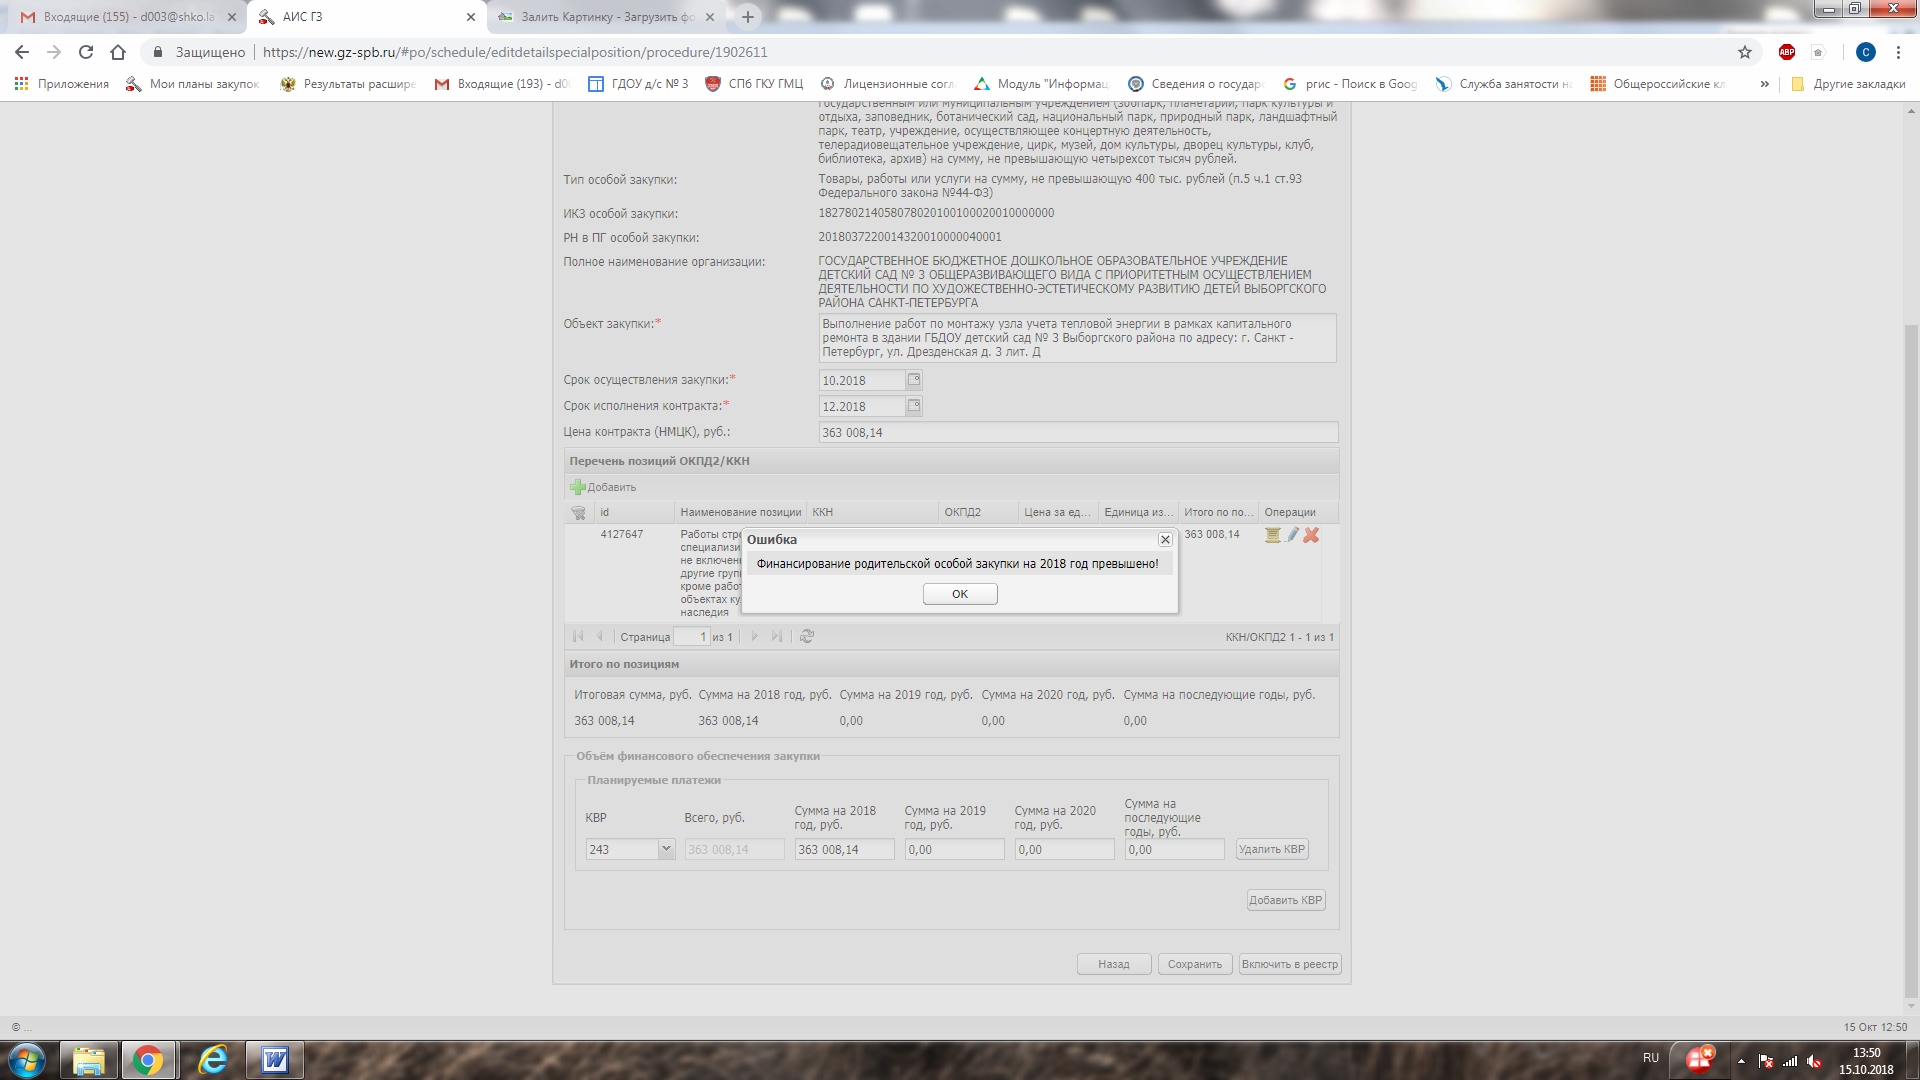Click the Сумма на 2019 год input field
The width and height of the screenshot is (1920, 1080).
click(x=954, y=849)
